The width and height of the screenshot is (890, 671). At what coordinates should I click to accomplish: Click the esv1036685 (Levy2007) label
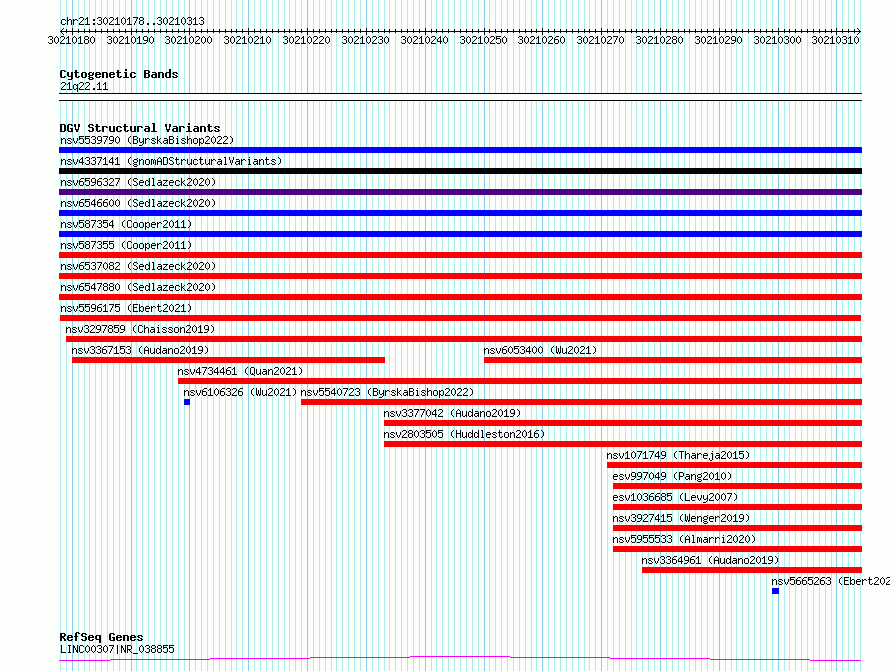(675, 497)
